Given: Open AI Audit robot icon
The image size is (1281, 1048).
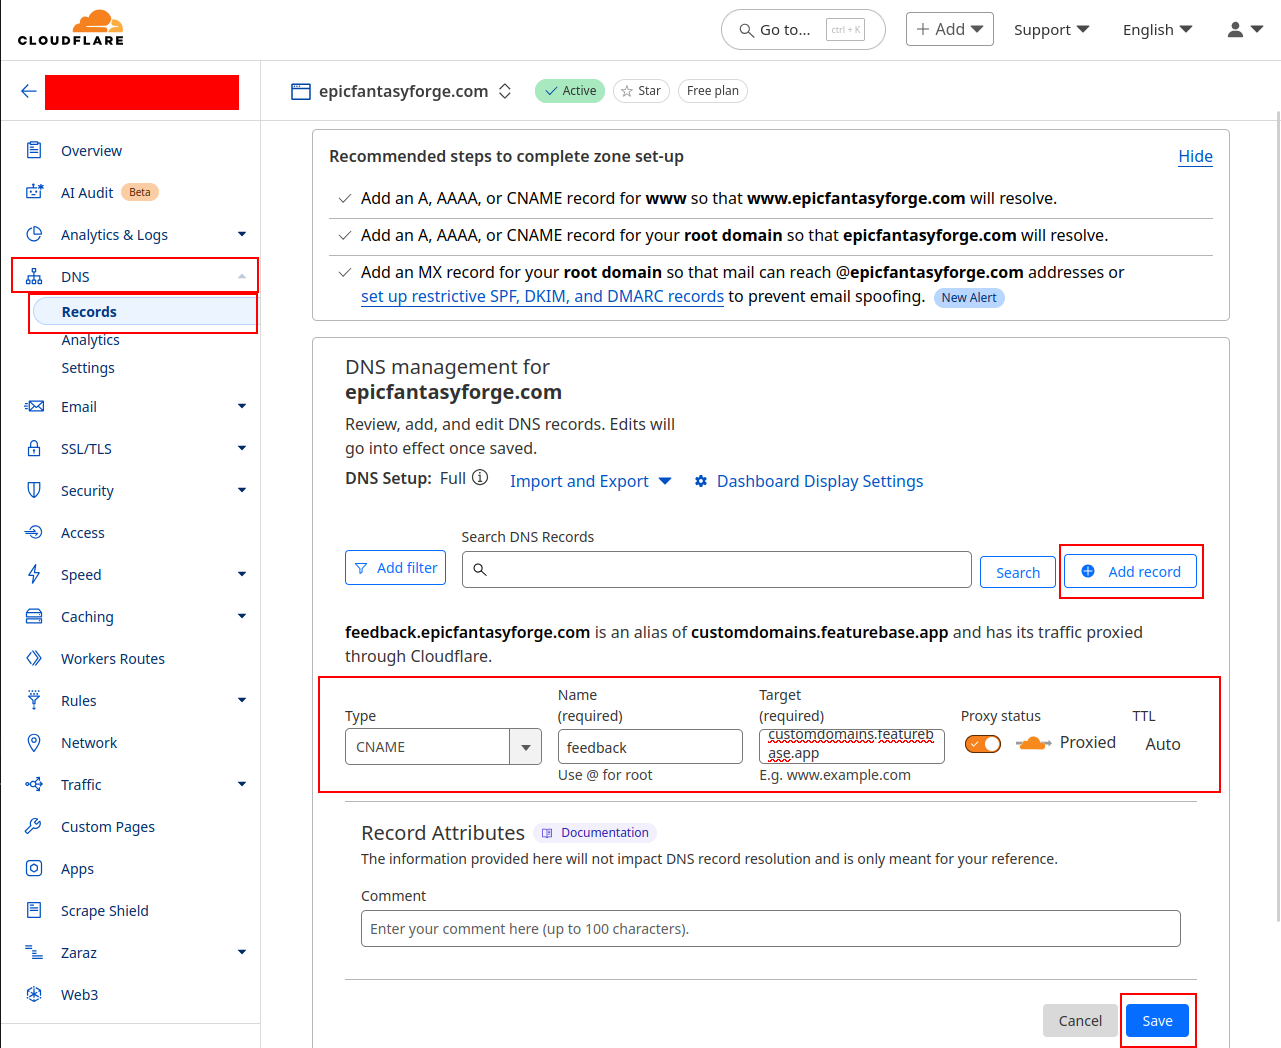Looking at the screenshot, I should (34, 192).
